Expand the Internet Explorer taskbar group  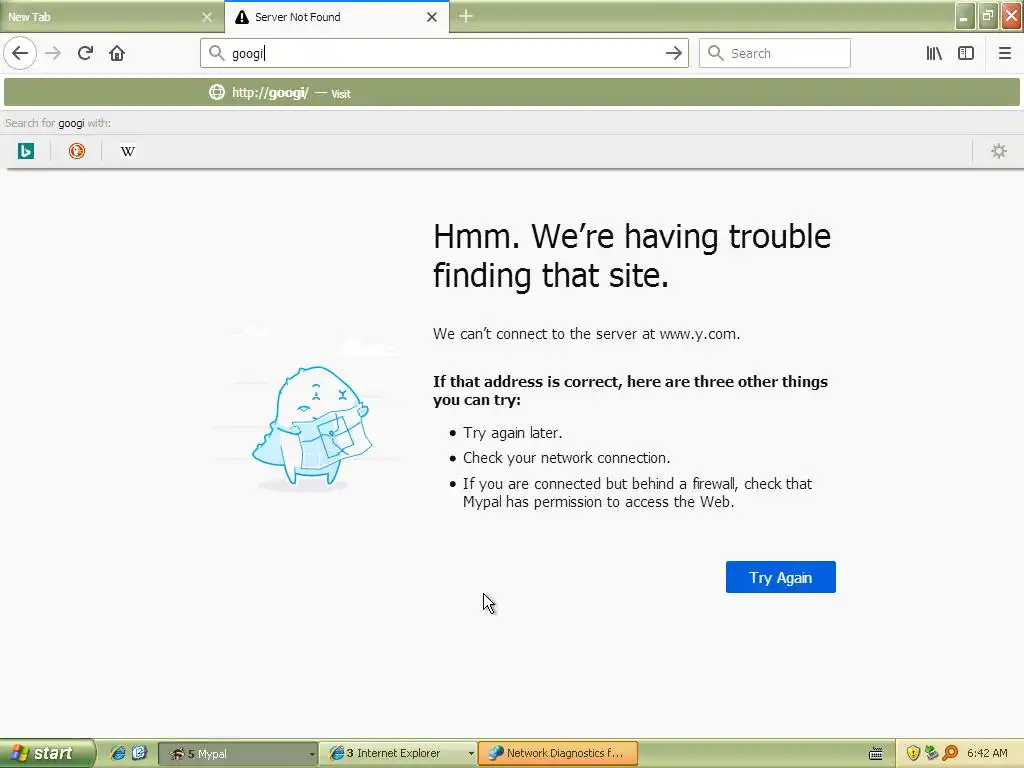(398, 754)
